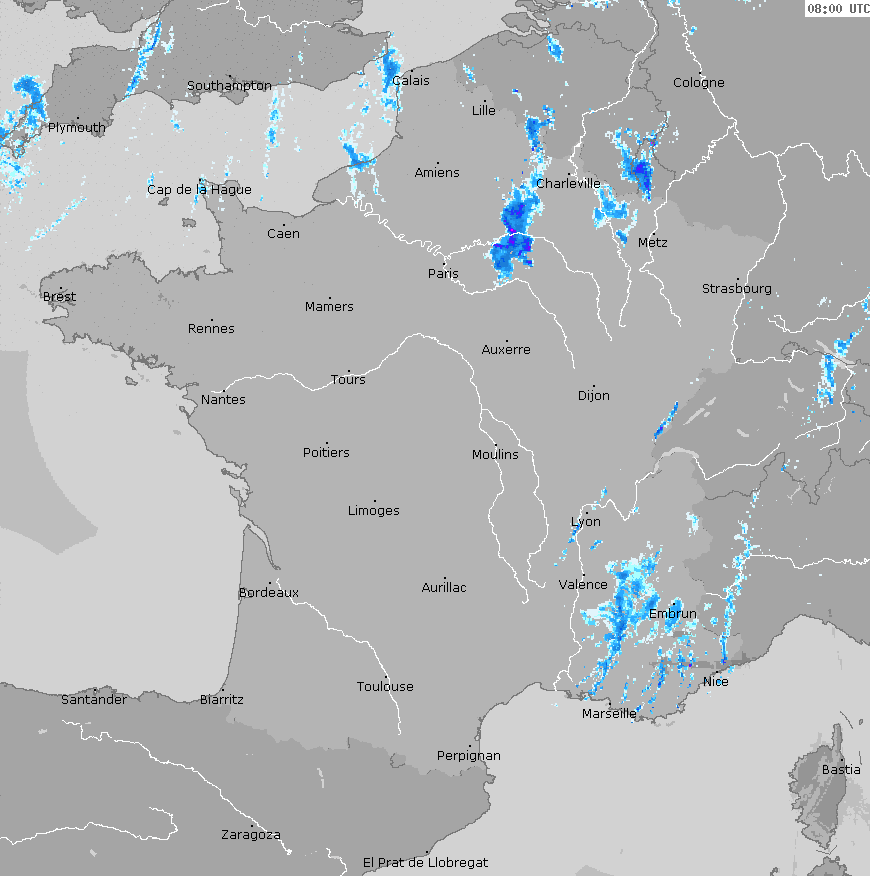Click the Aurillac city label
The image size is (870, 876).
[444, 588]
